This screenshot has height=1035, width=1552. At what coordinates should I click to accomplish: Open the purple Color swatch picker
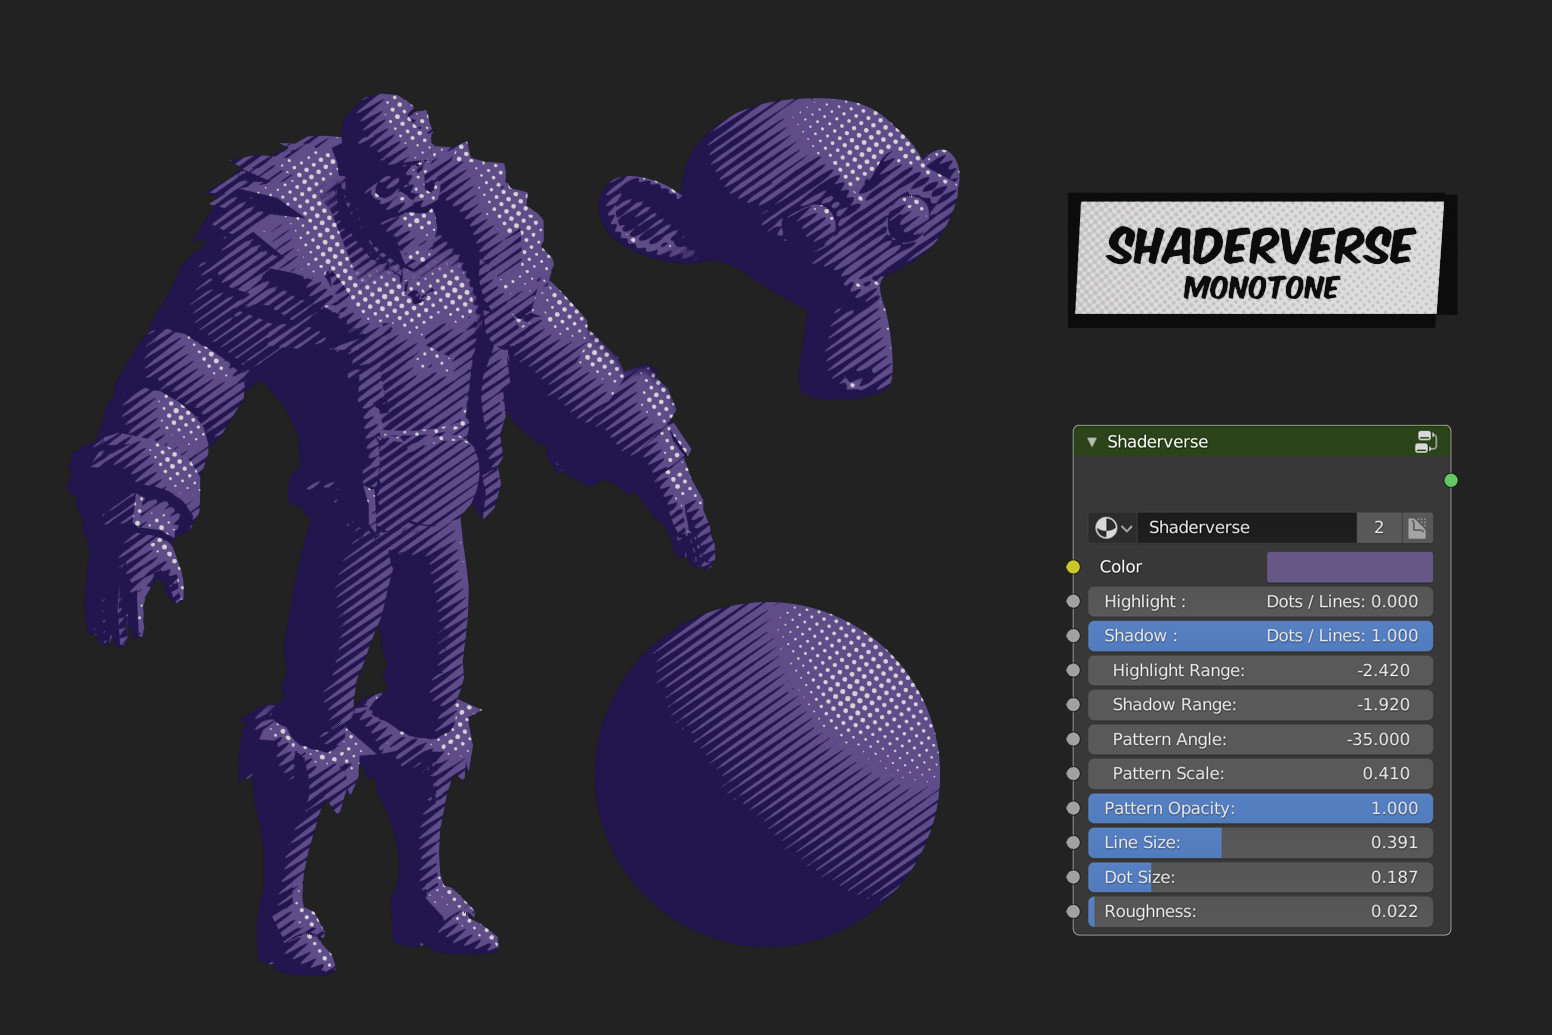[x=1349, y=567]
